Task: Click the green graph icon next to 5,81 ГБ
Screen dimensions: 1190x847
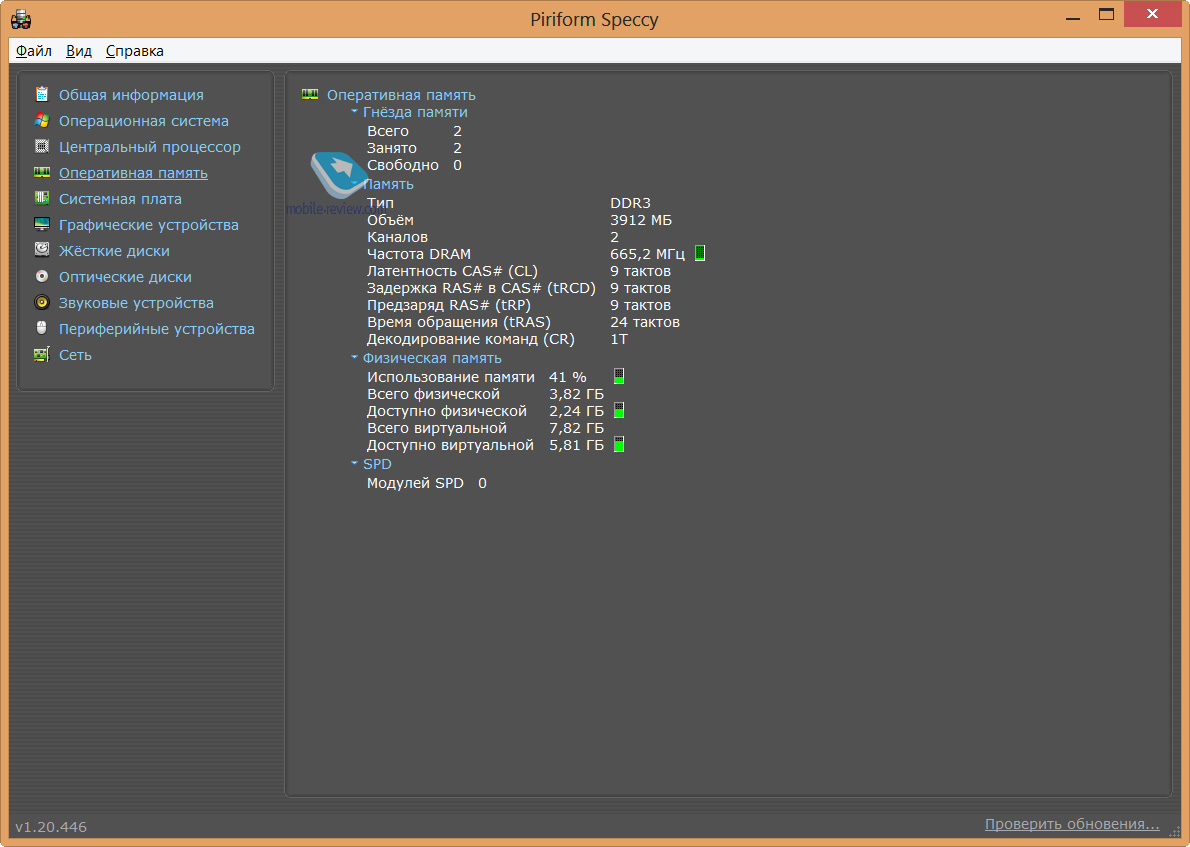Action: (619, 445)
